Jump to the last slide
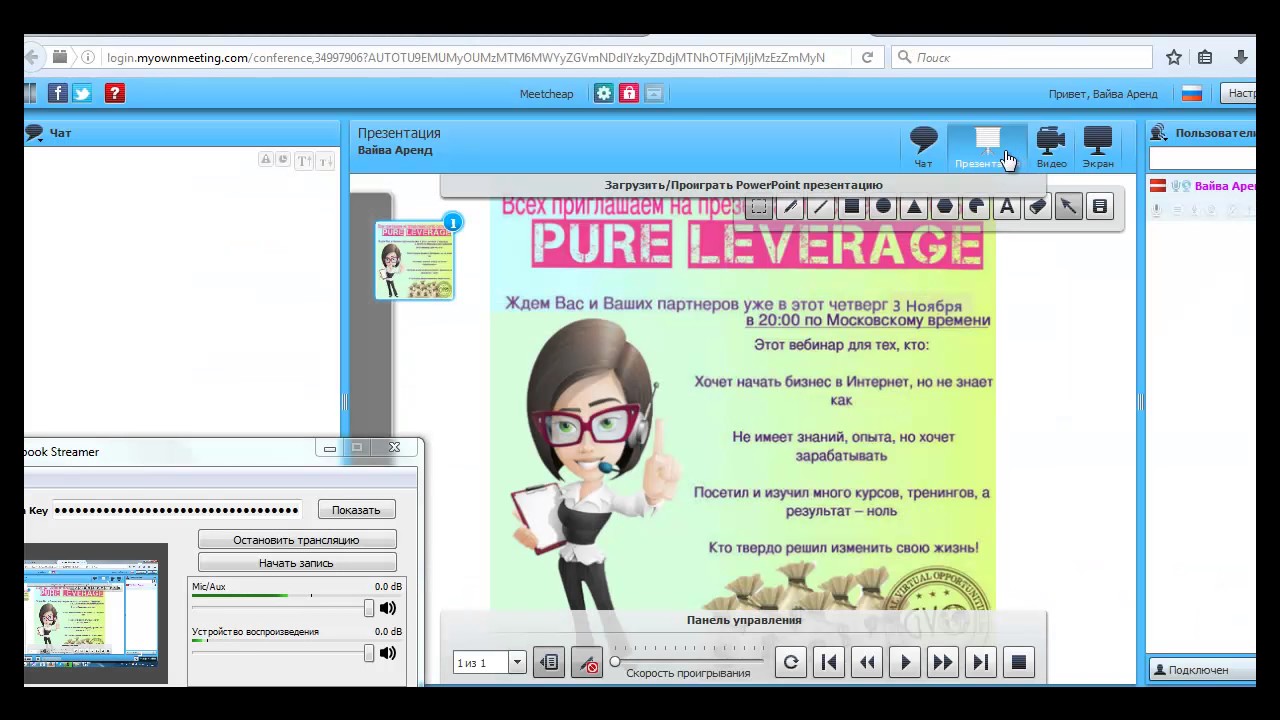The height and width of the screenshot is (720, 1280). pyautogui.click(x=981, y=662)
